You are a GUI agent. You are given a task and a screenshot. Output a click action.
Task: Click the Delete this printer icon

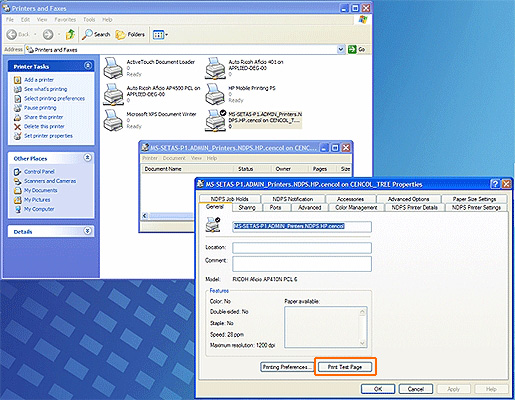(x=17, y=127)
